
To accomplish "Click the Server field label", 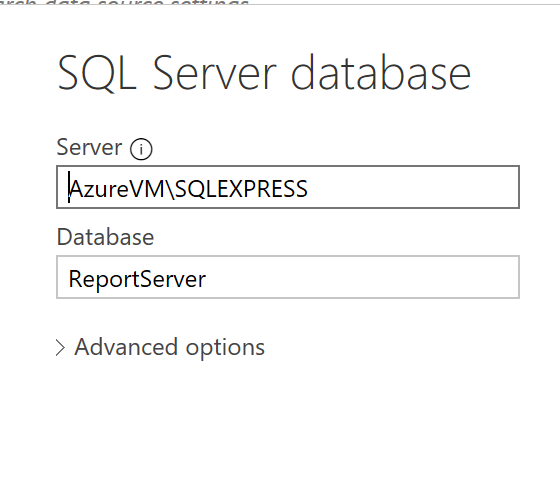I will click(89, 147).
